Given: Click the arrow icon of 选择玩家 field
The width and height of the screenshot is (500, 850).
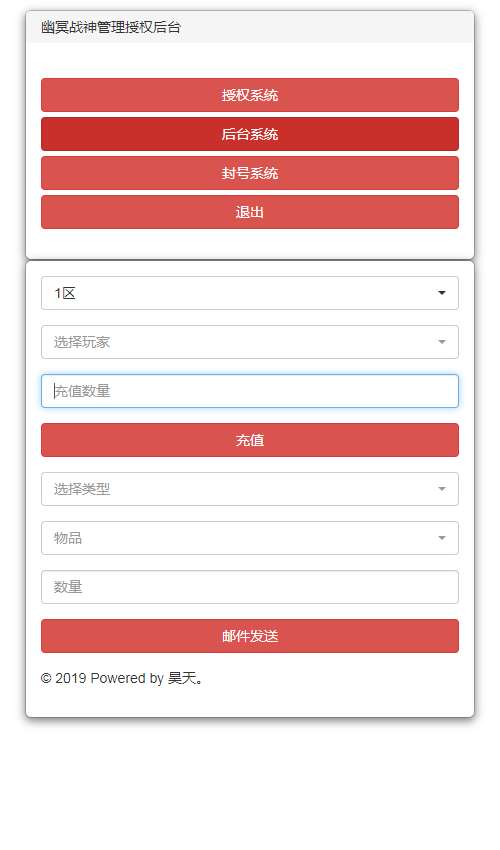Looking at the screenshot, I should pyautogui.click(x=441, y=342).
